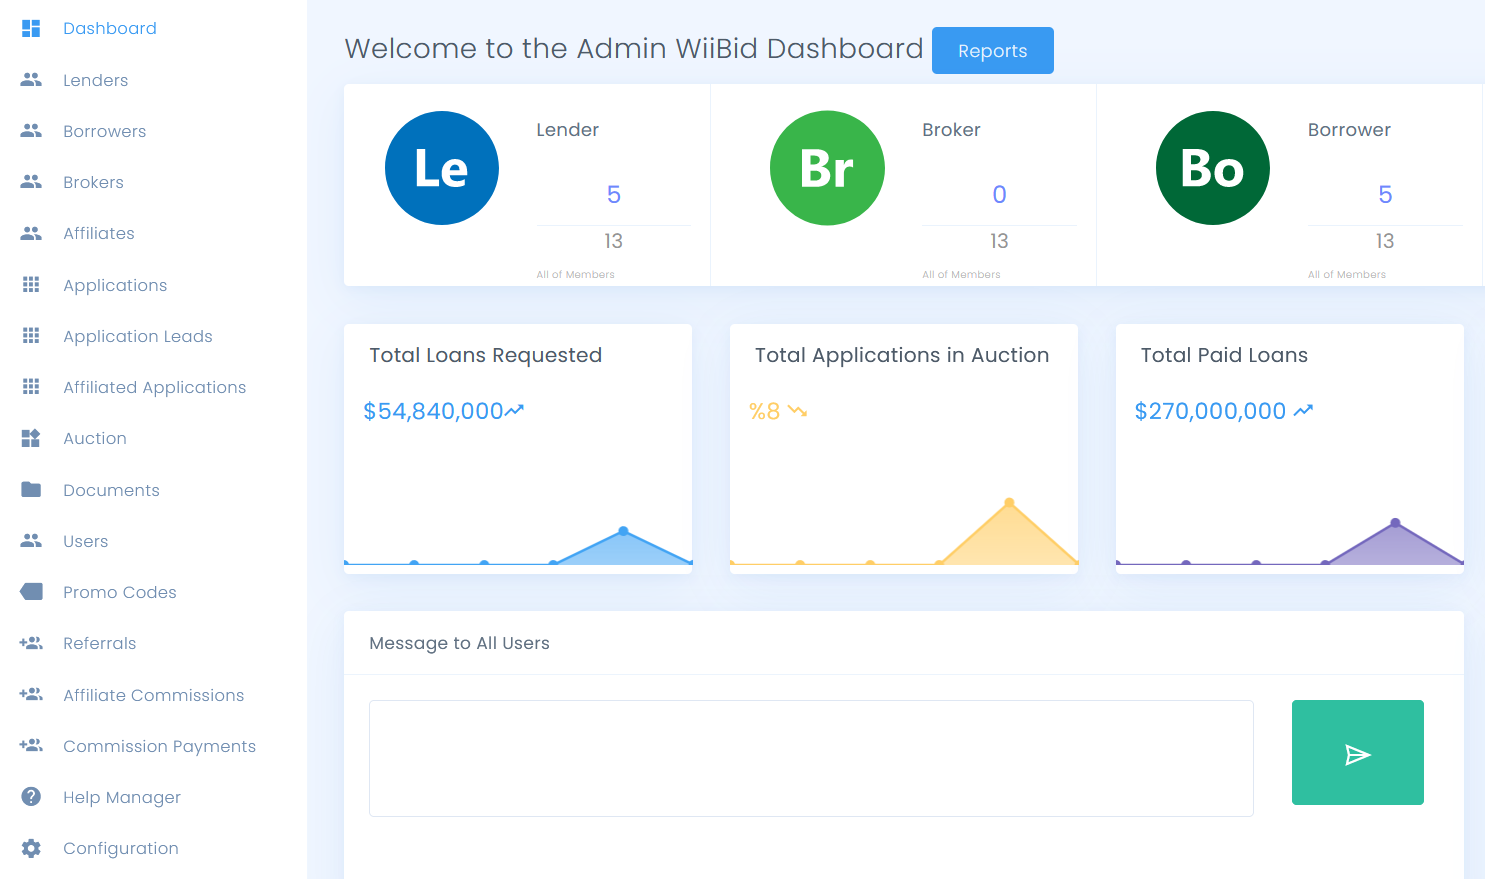Click the Referrals add-group icon
Viewport: 1485px width, 879px height.
[x=31, y=643]
